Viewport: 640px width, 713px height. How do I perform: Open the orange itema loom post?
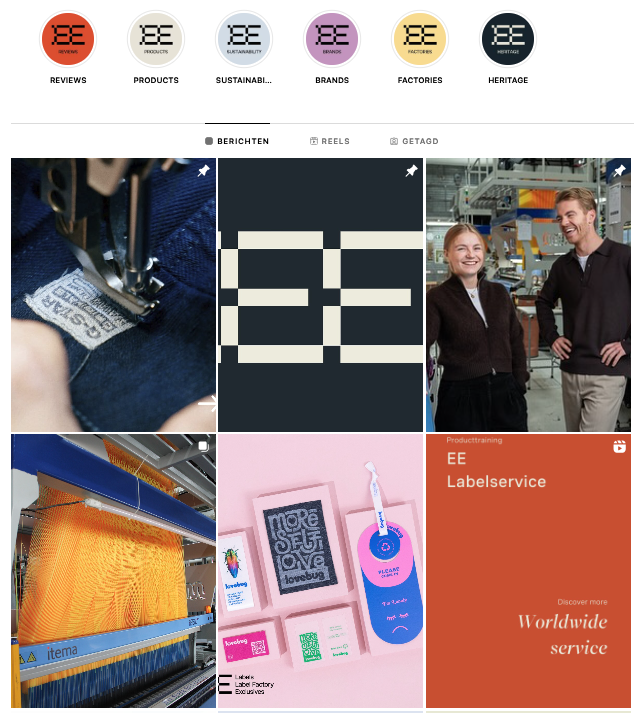click(113, 571)
